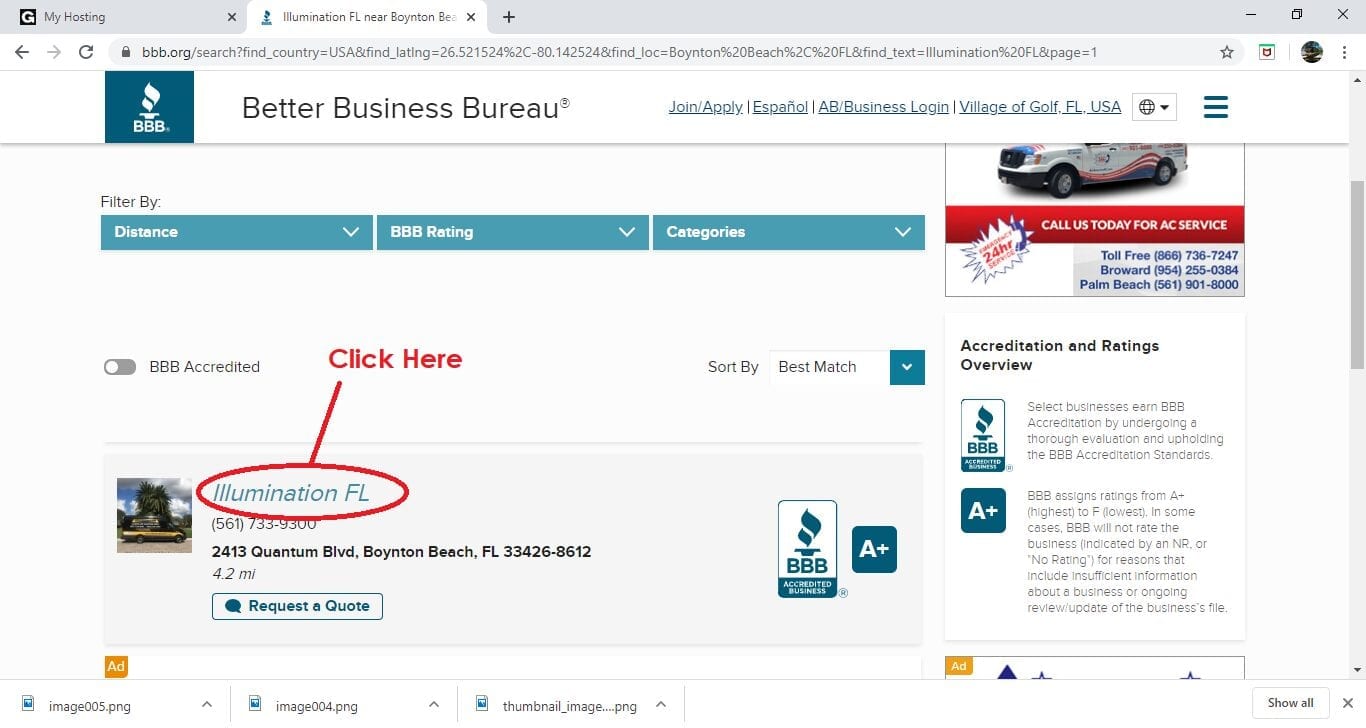The height and width of the screenshot is (728, 1366).
Task: Reload the page with refresh icon
Action: [x=86, y=52]
